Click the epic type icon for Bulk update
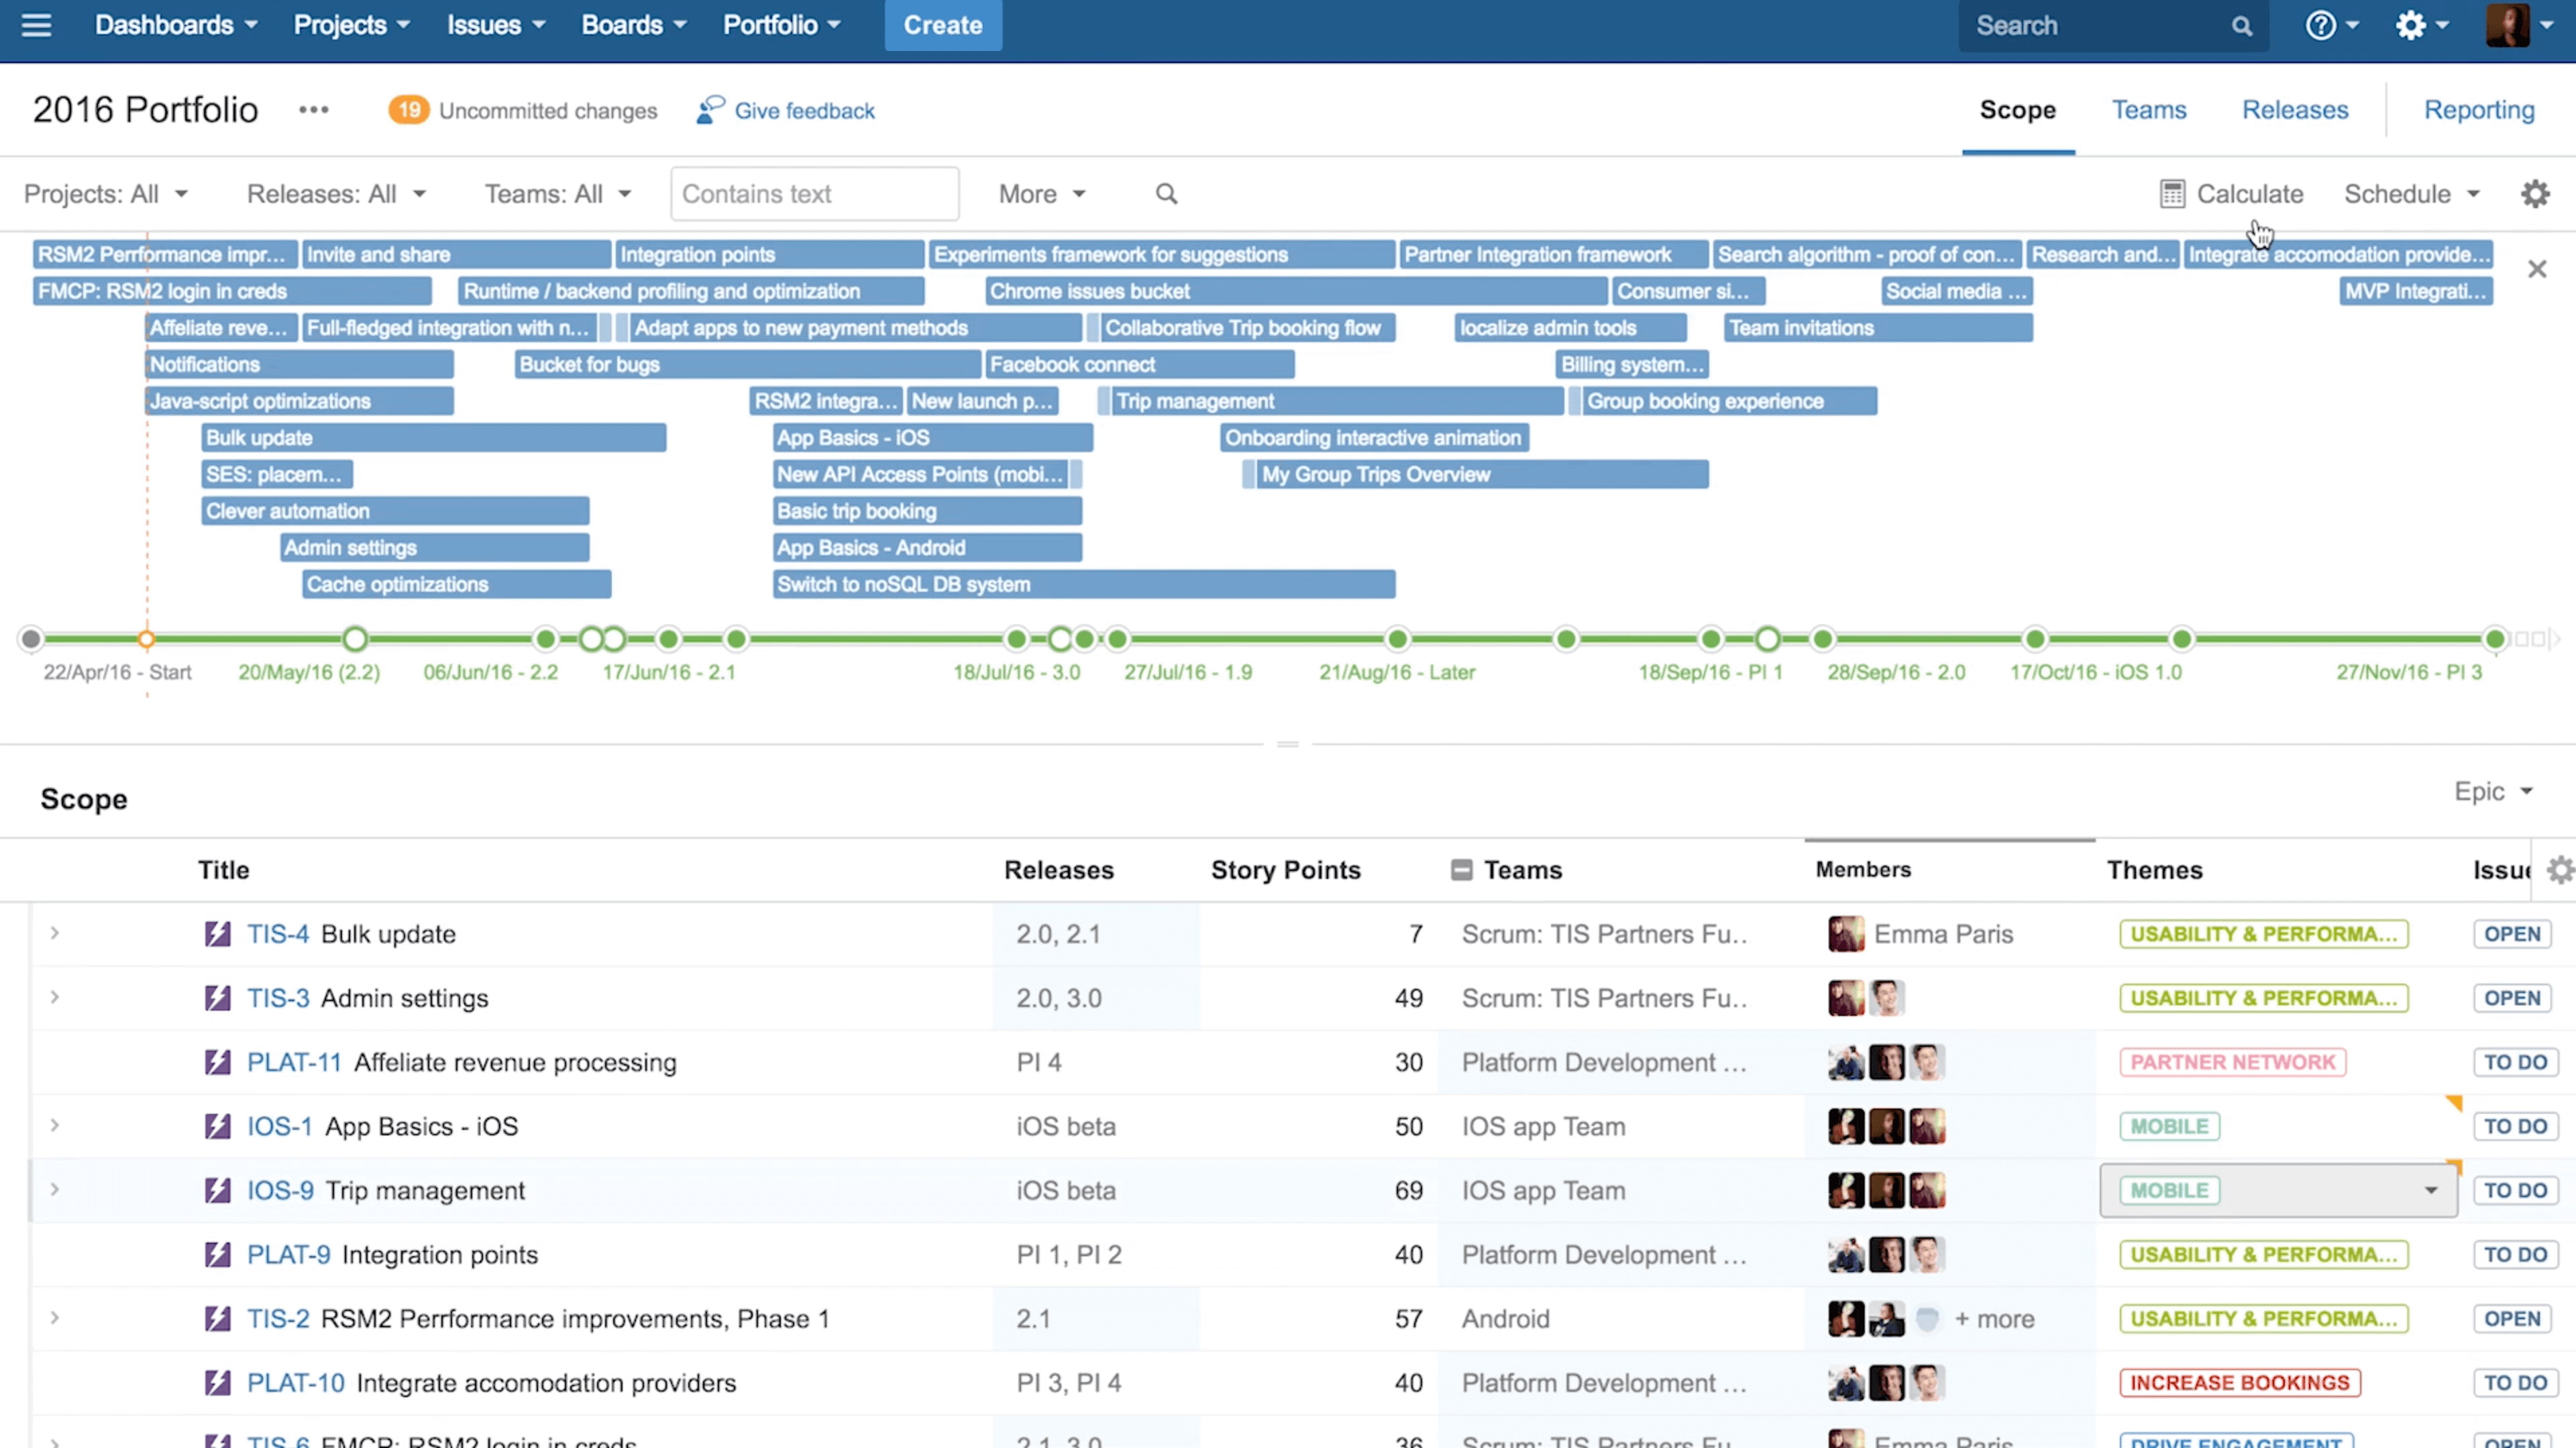Screen dimensions: 2576x1448 pos(216,933)
